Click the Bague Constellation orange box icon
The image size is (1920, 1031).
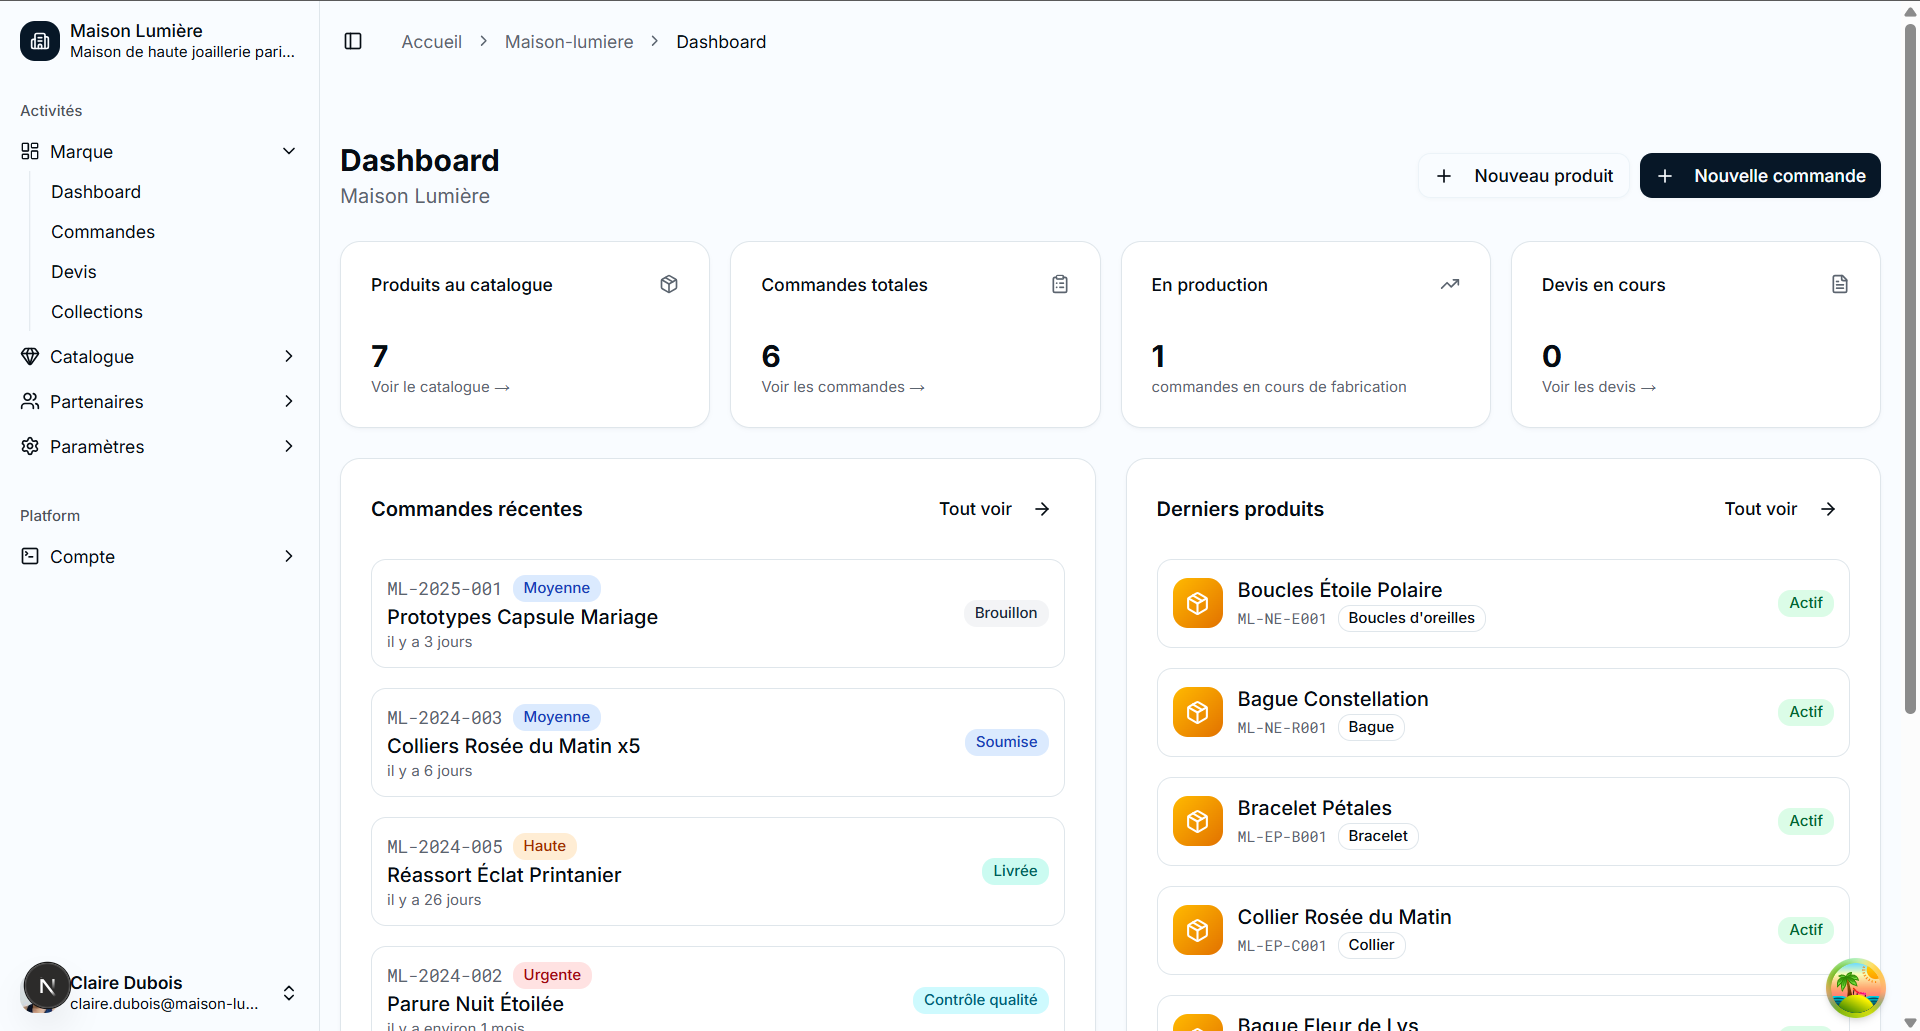click(1197, 712)
